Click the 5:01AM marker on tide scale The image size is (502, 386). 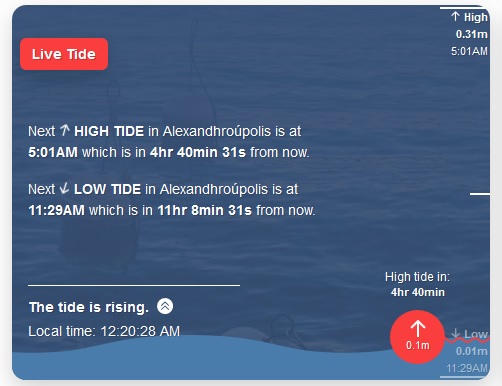pyautogui.click(x=469, y=51)
